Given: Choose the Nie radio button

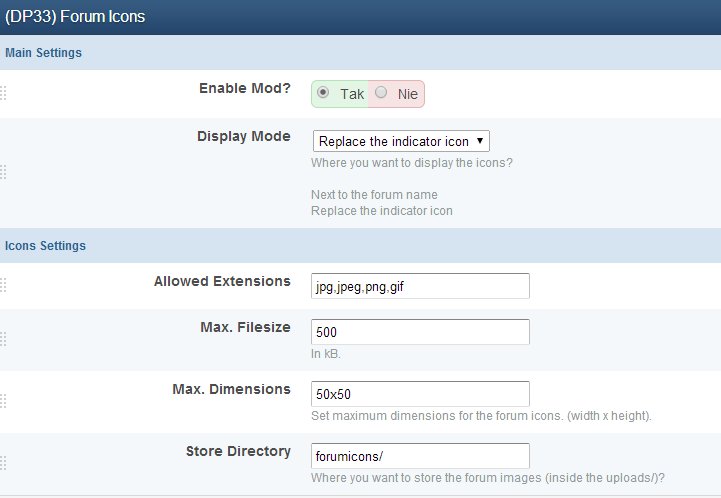Looking at the screenshot, I should 381,93.
